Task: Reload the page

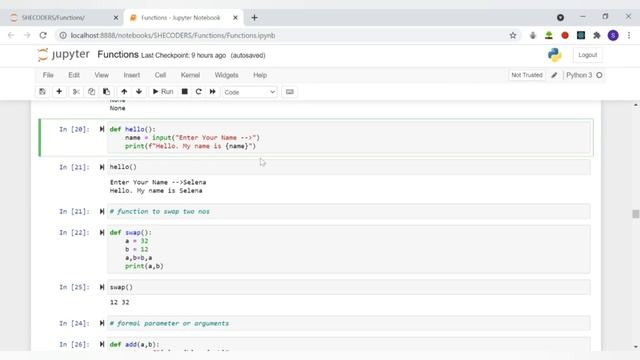Action: [43, 36]
